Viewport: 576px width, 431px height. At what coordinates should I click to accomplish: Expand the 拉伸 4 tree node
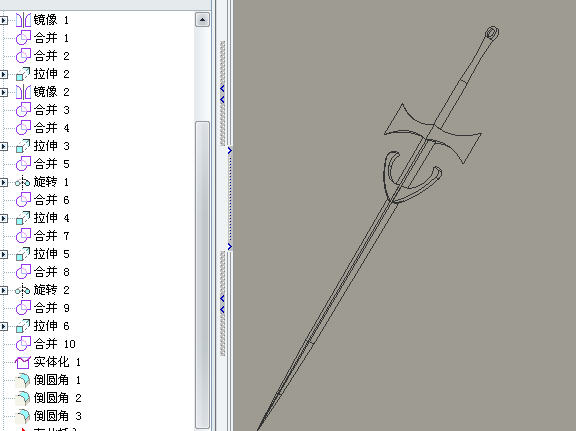4,218
